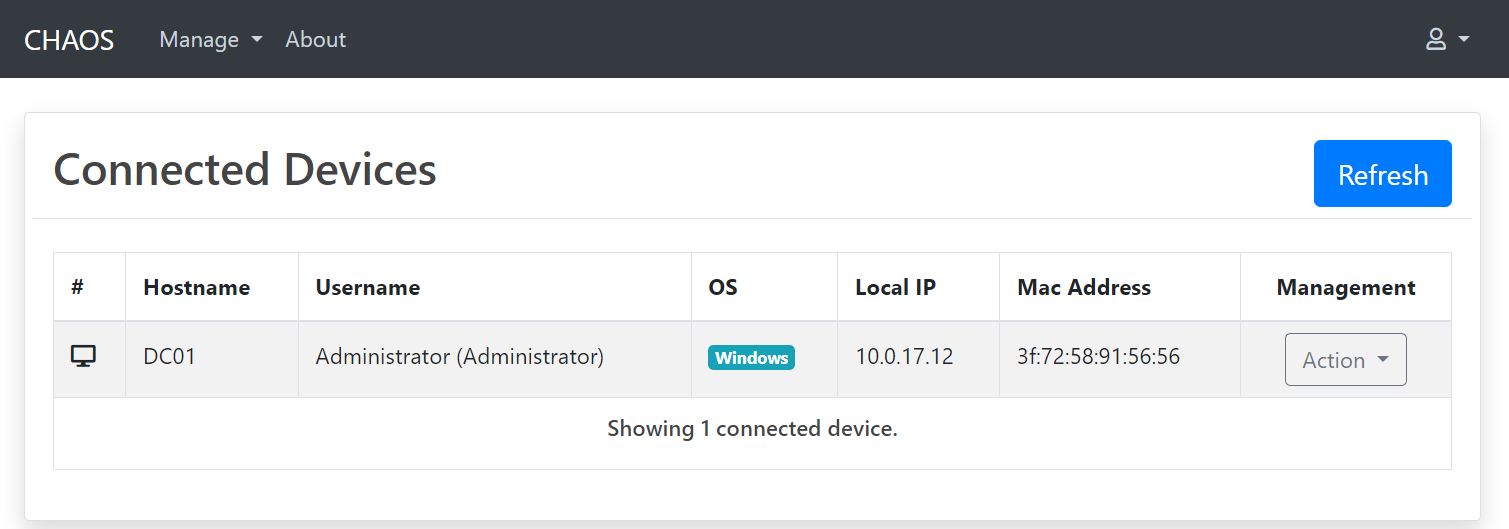The height and width of the screenshot is (529, 1509).
Task: Open the user account icon menu
Action: click(x=1446, y=39)
